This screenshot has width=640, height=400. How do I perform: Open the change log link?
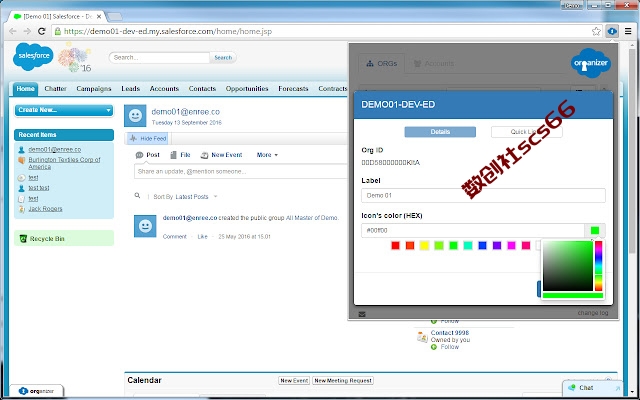(593, 313)
